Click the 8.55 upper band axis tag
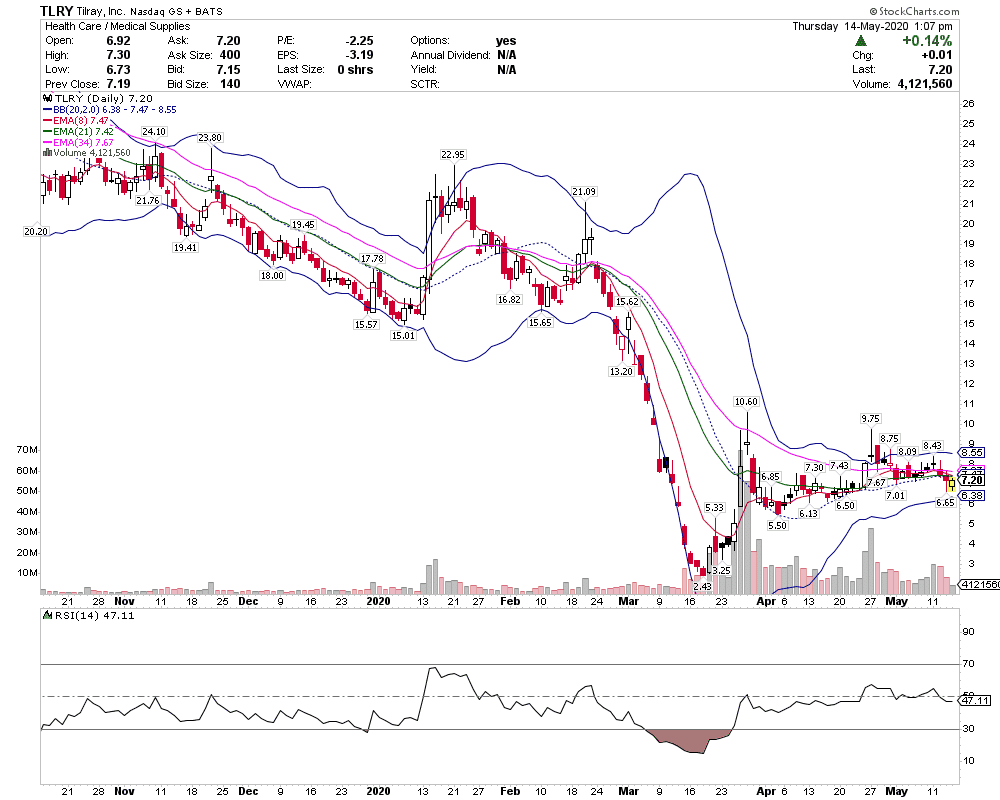The image size is (1000, 800). [973, 452]
